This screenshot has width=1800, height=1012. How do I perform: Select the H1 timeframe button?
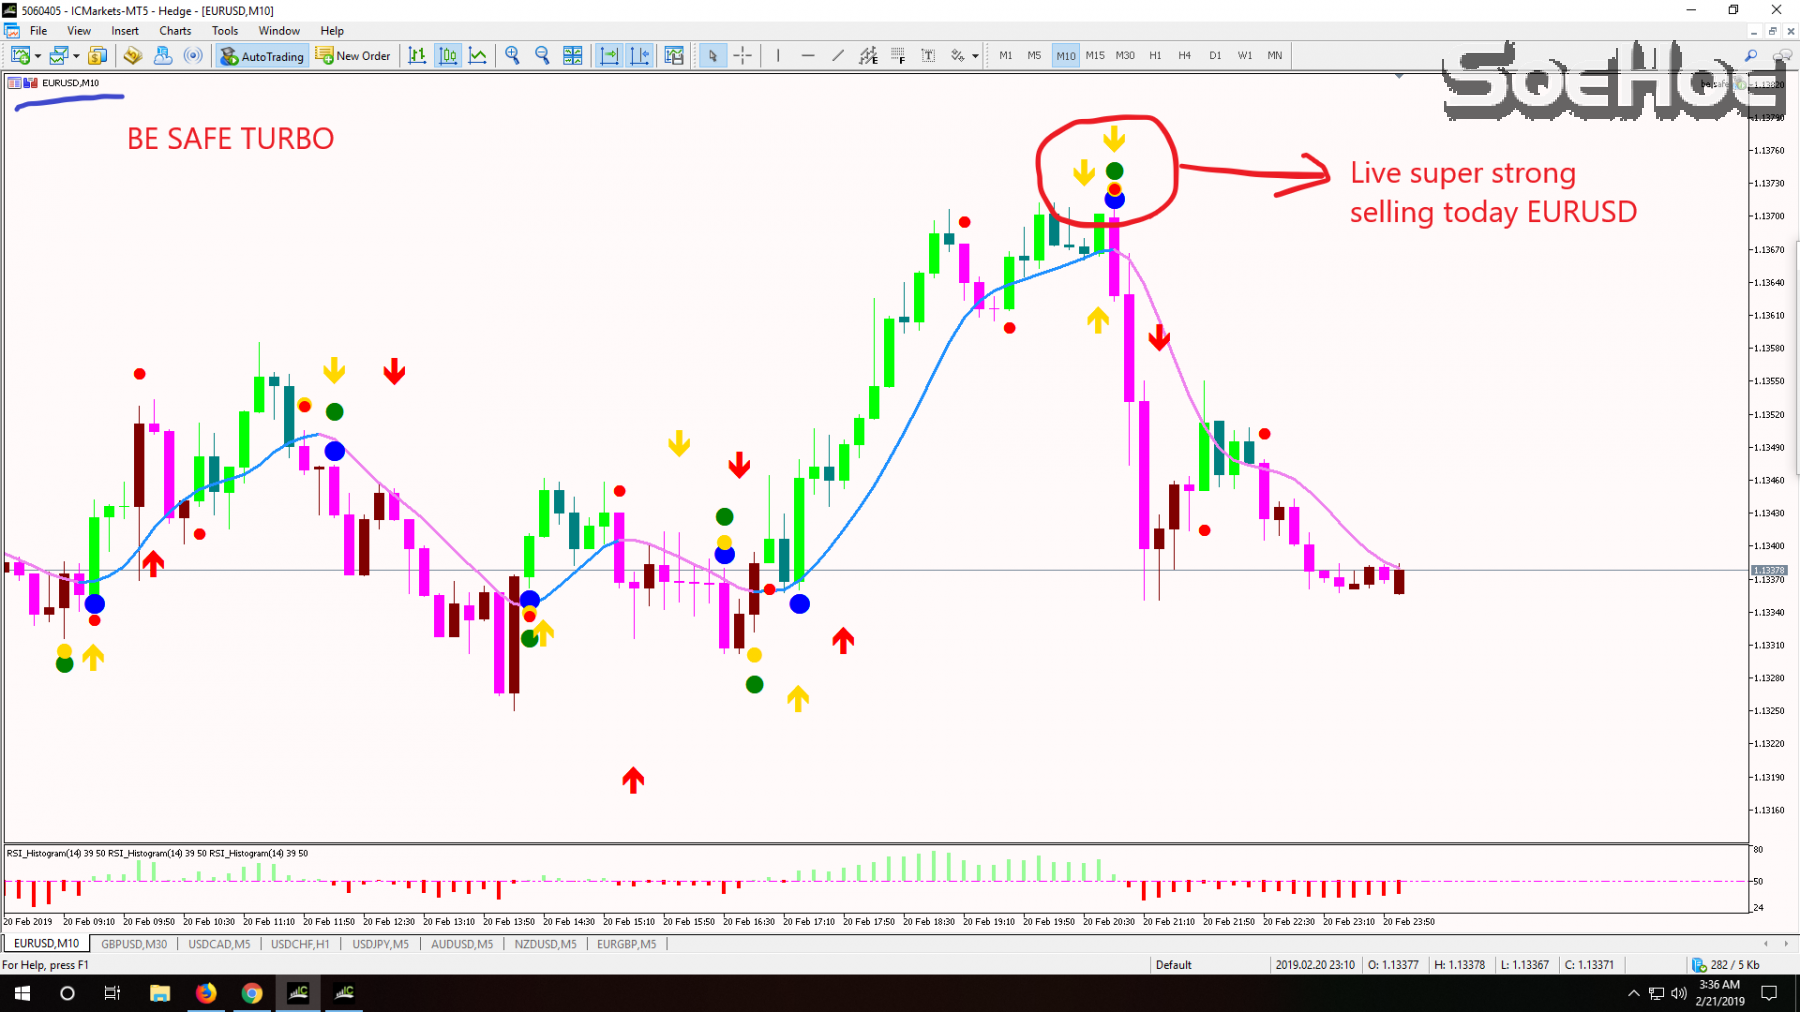1155,56
